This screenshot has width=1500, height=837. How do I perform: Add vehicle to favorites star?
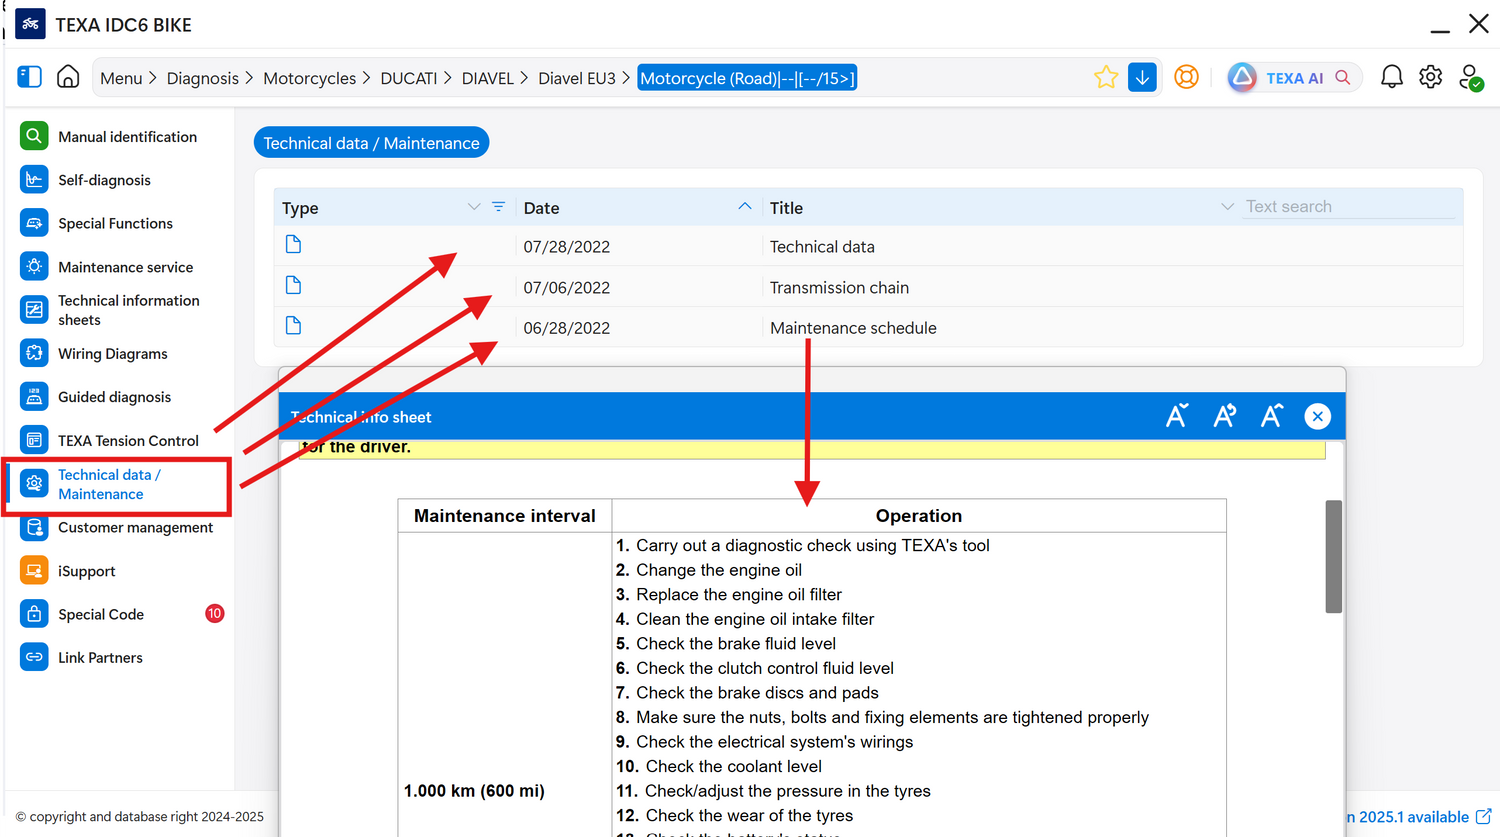1106,77
